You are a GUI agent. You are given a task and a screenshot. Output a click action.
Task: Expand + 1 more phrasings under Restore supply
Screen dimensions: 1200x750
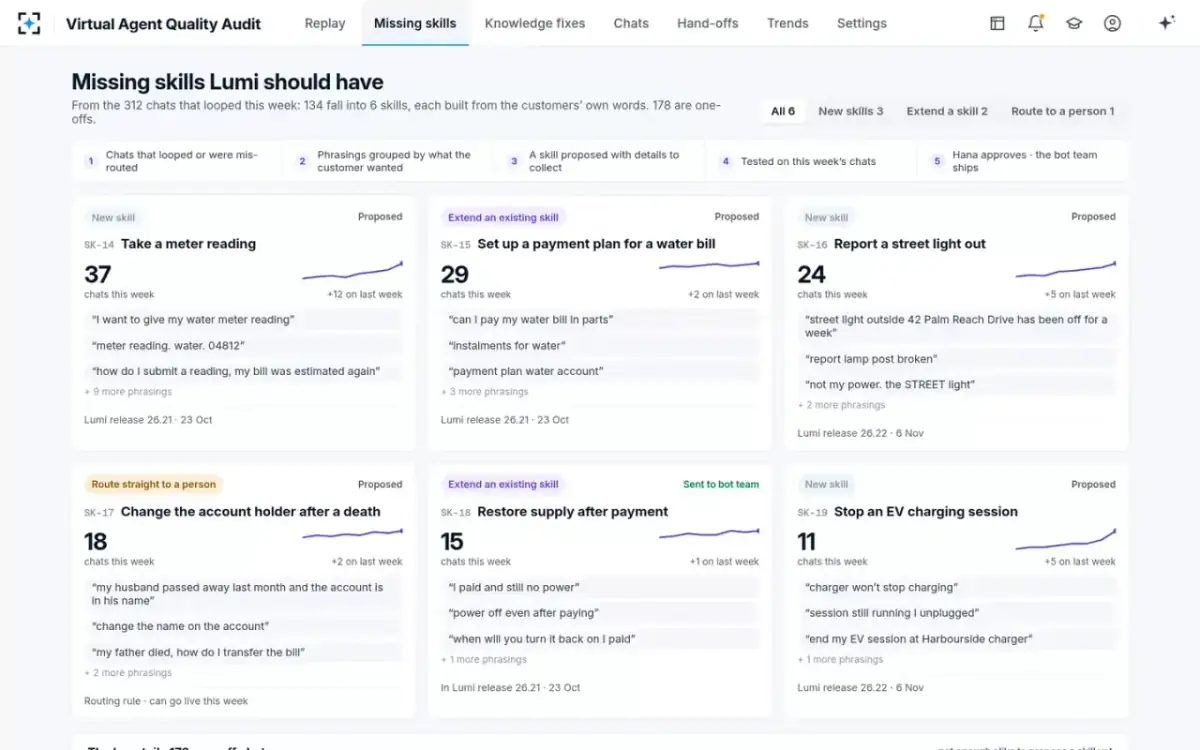click(484, 660)
